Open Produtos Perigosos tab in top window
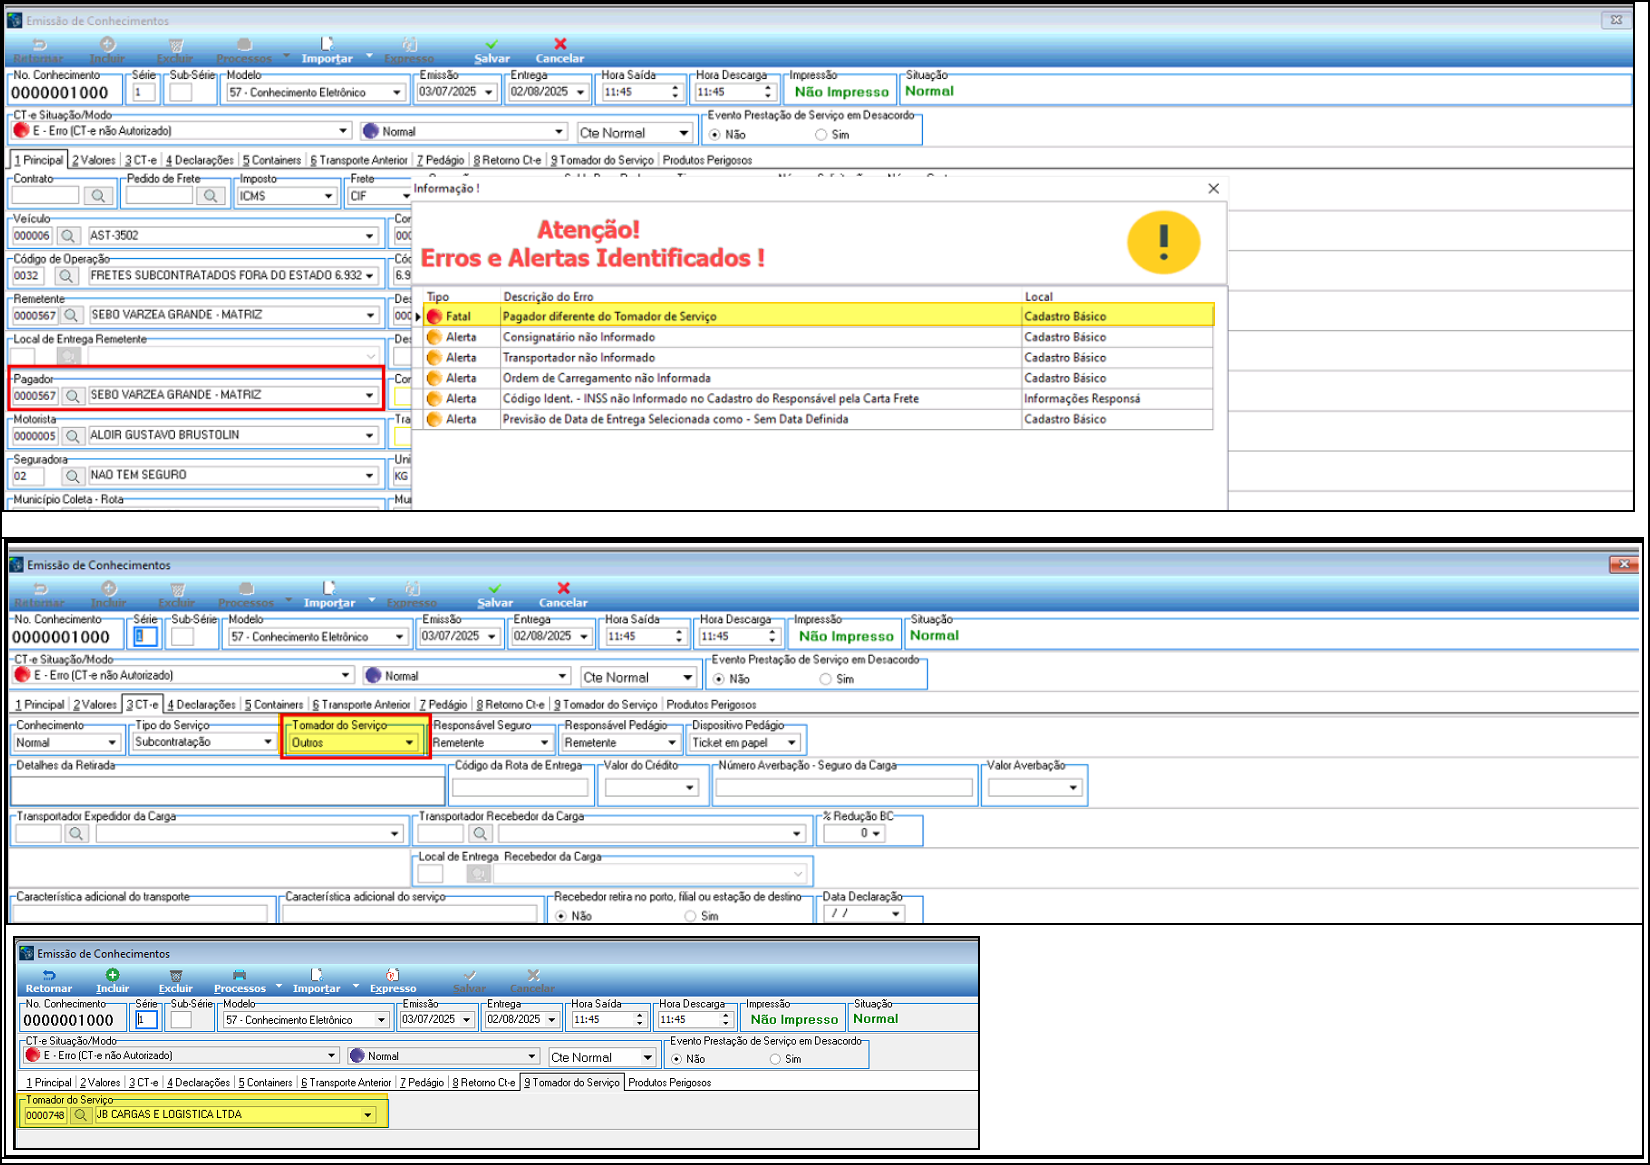Screen dimensions: 1650x1165 tap(707, 160)
